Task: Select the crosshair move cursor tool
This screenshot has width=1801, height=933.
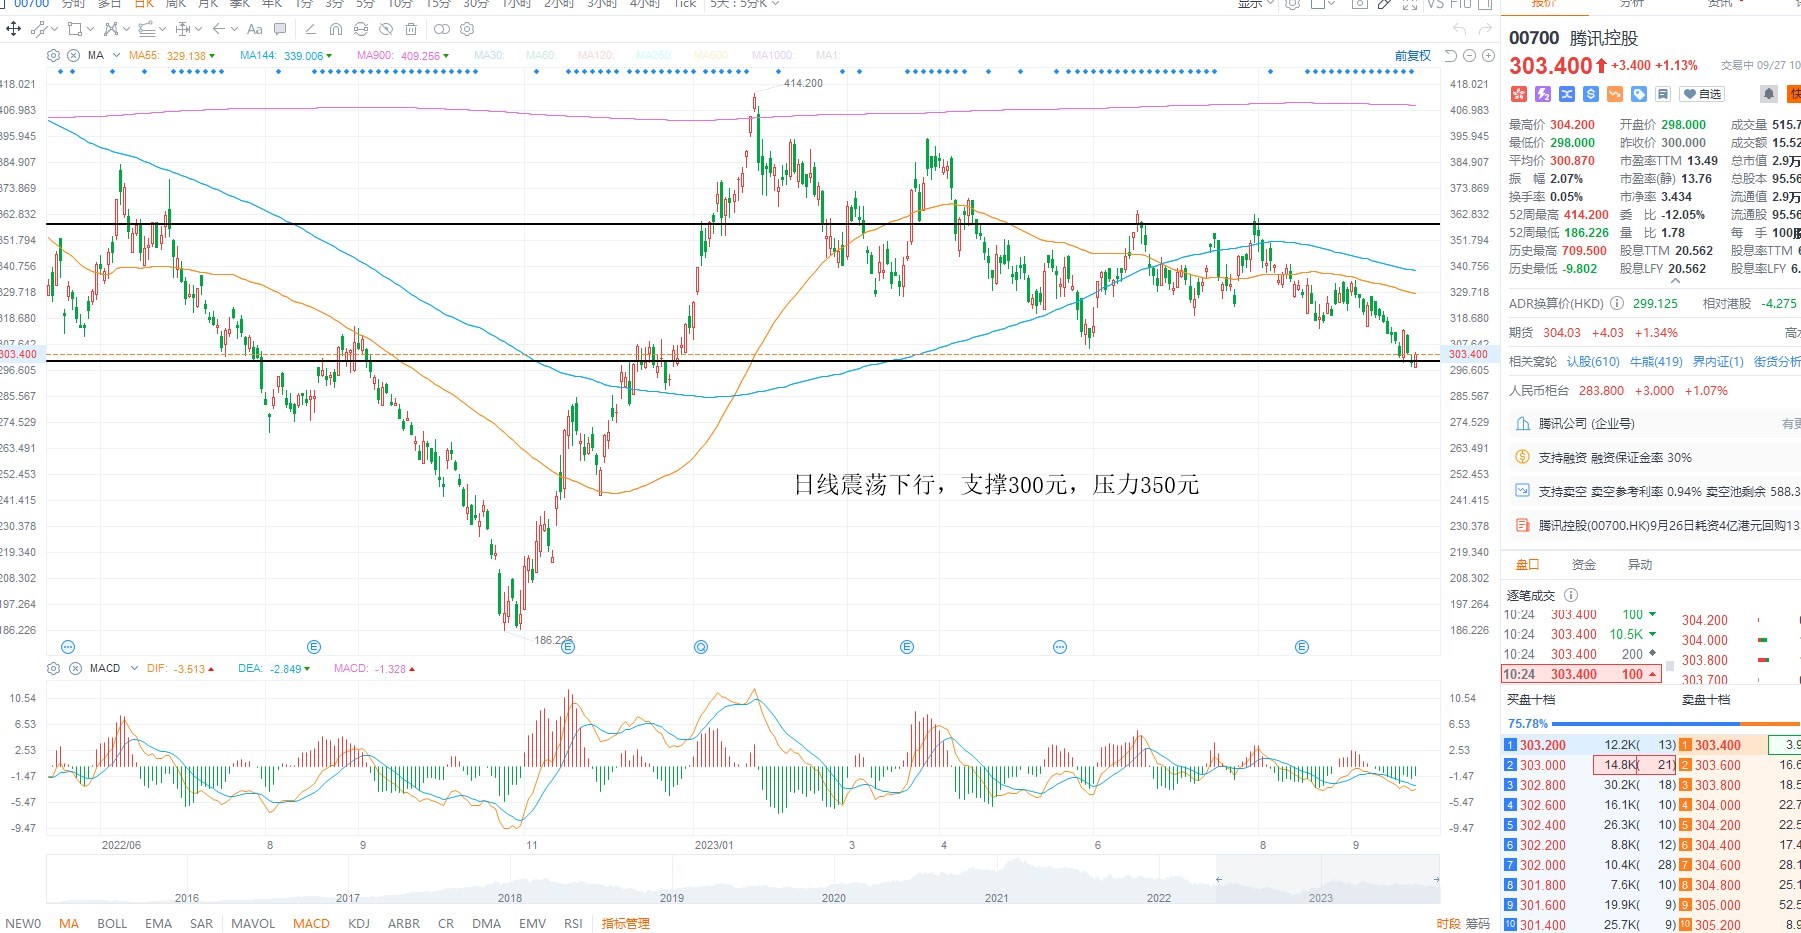Action: pyautogui.click(x=14, y=29)
